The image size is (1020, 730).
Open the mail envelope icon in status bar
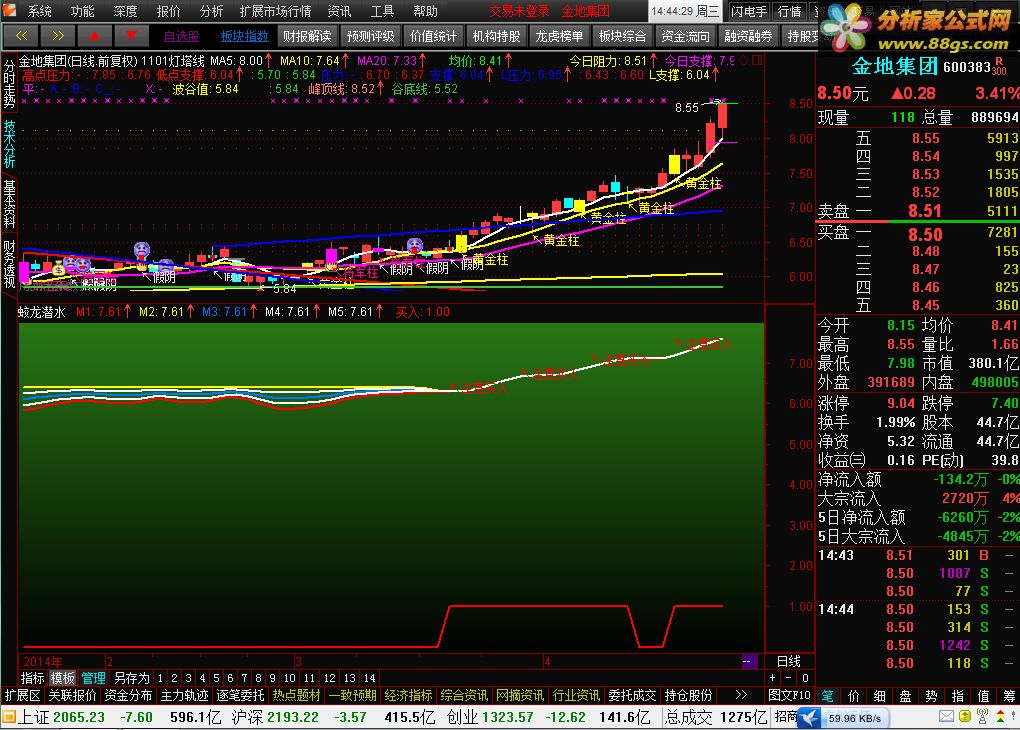click(x=946, y=716)
